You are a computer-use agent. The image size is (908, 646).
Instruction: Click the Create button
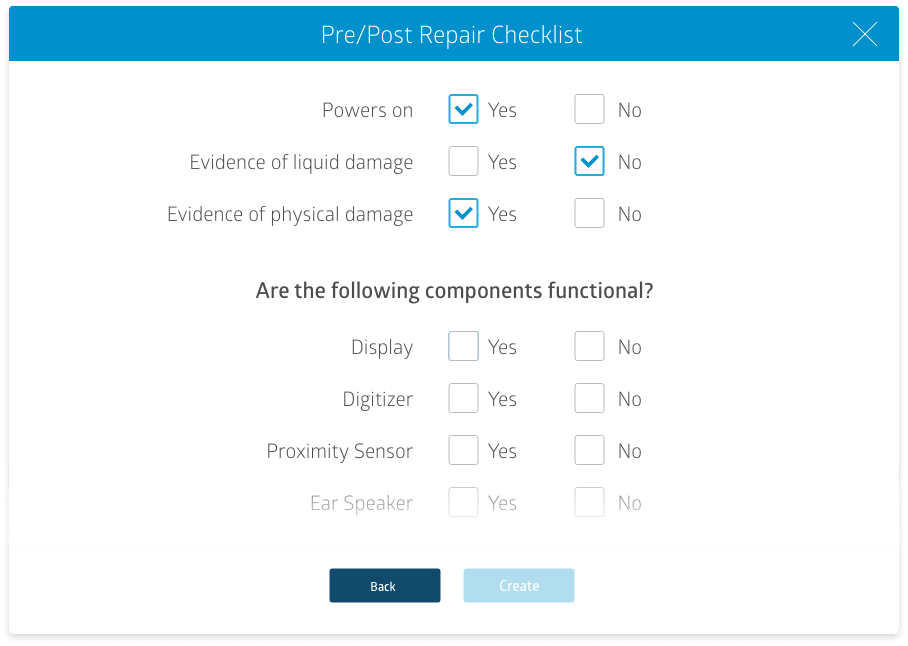coord(518,586)
